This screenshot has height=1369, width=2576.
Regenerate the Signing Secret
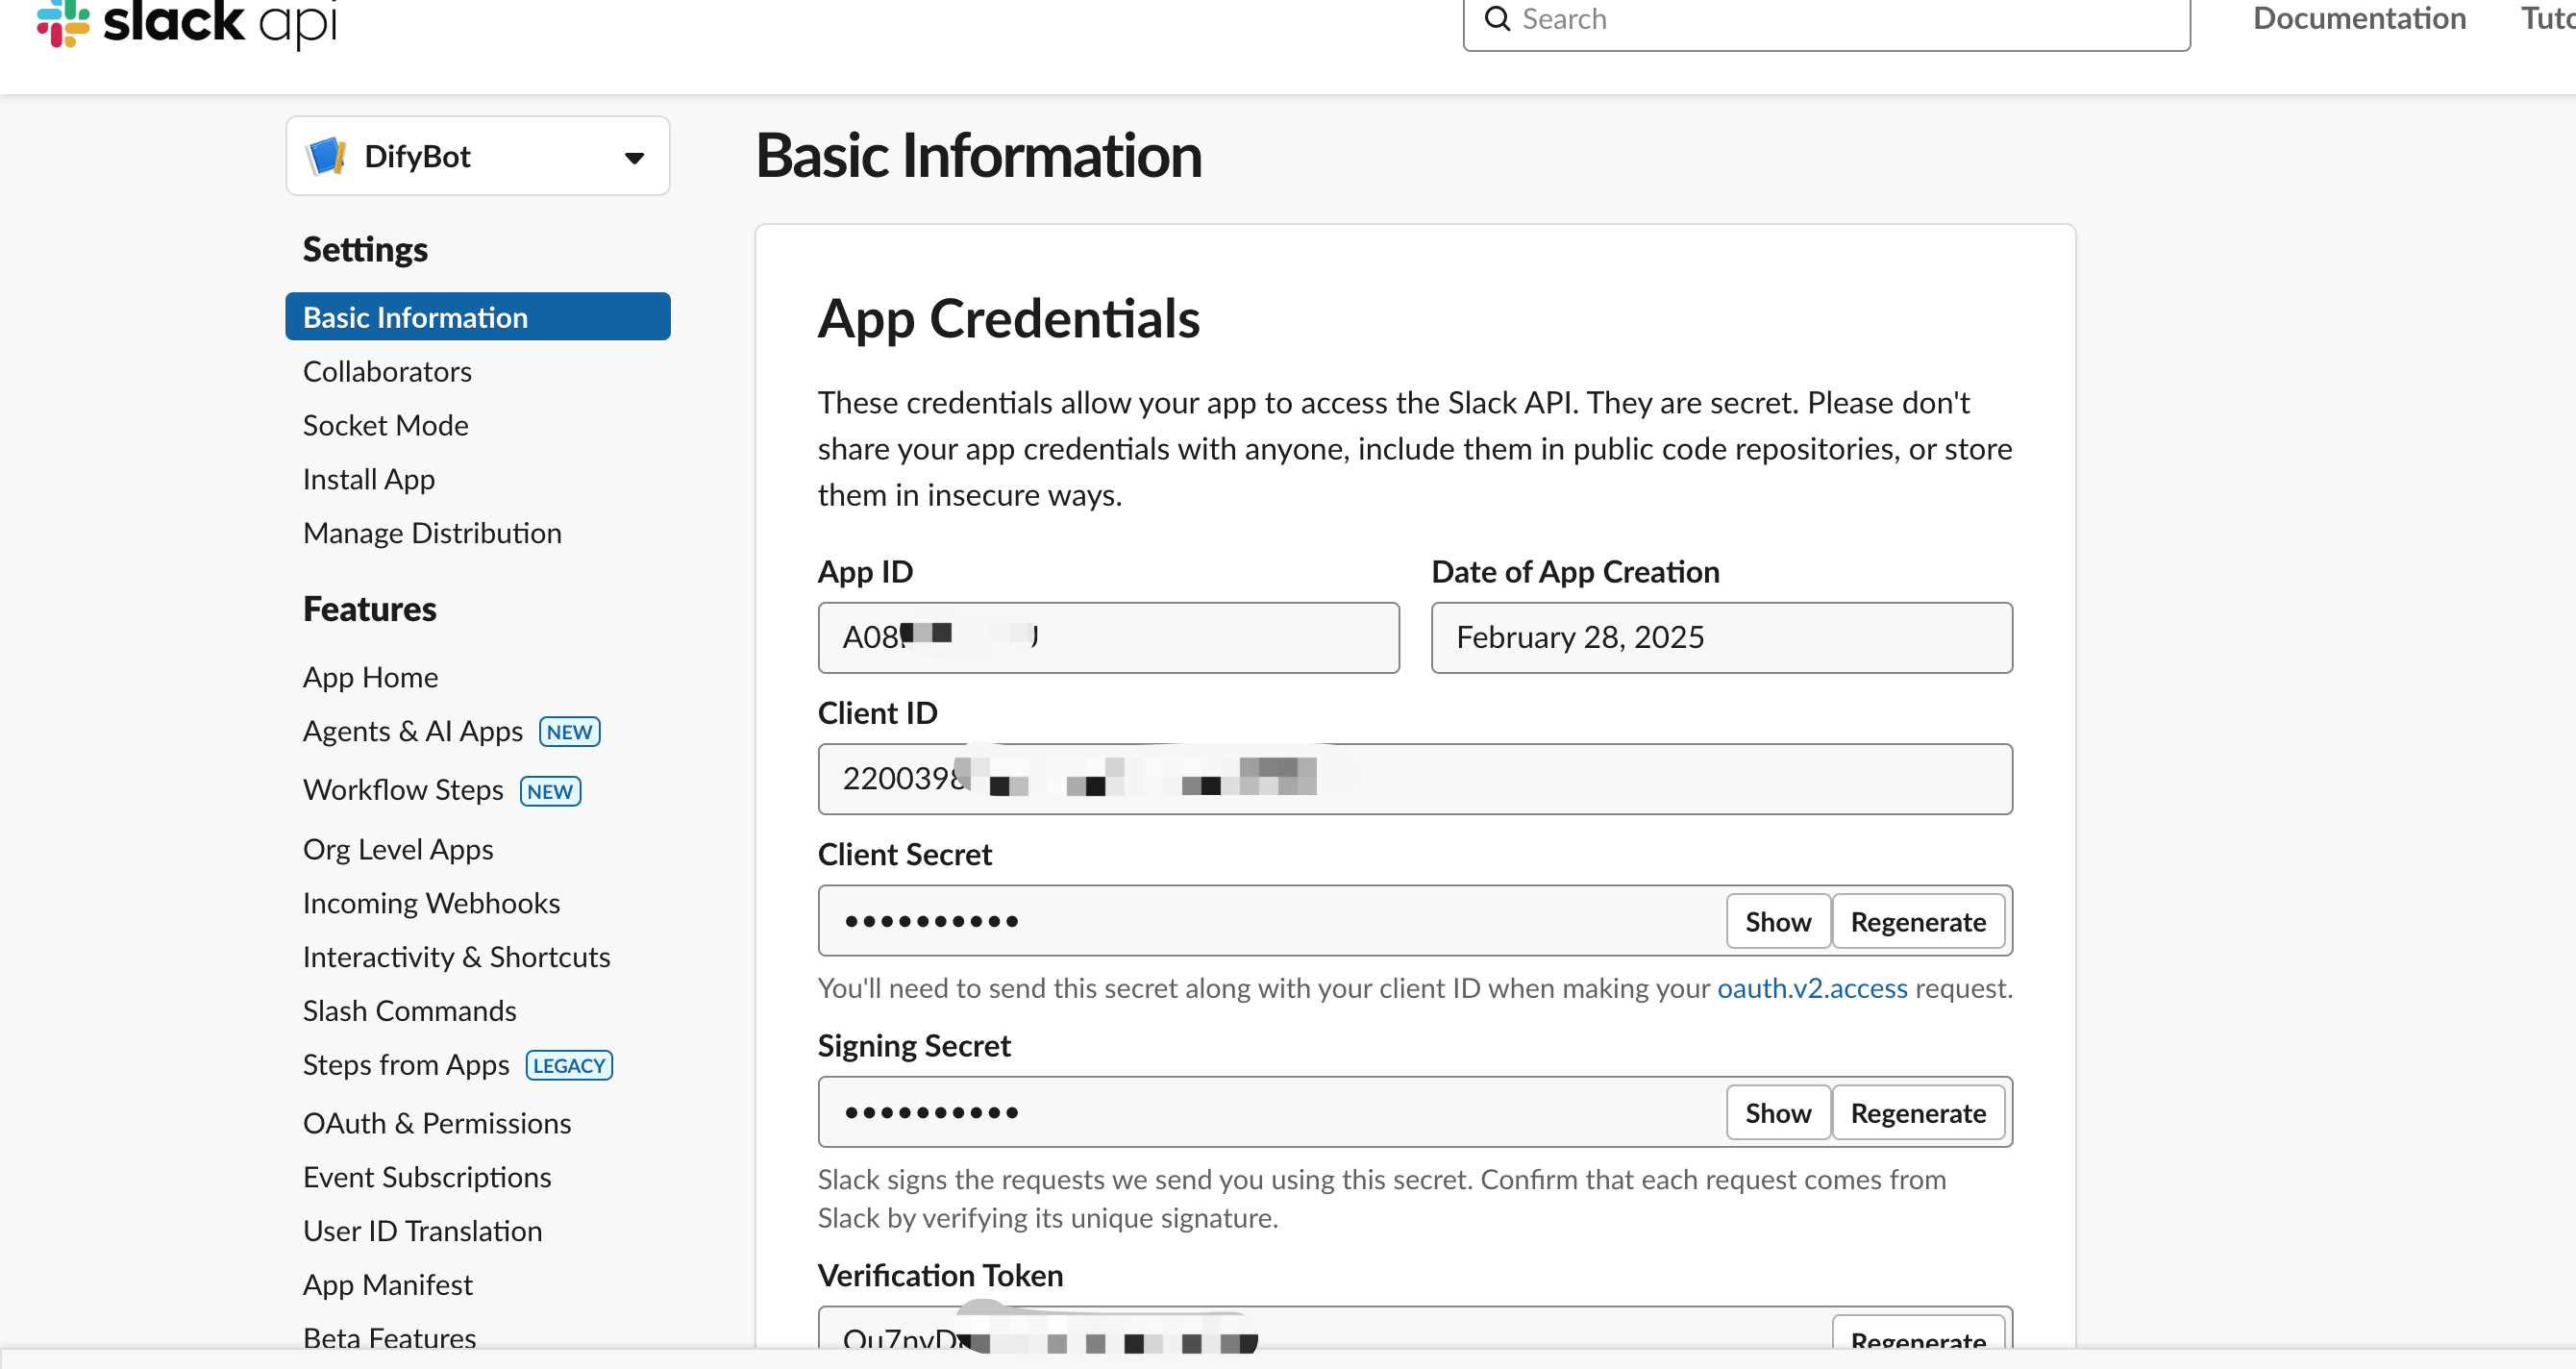coord(1917,1112)
